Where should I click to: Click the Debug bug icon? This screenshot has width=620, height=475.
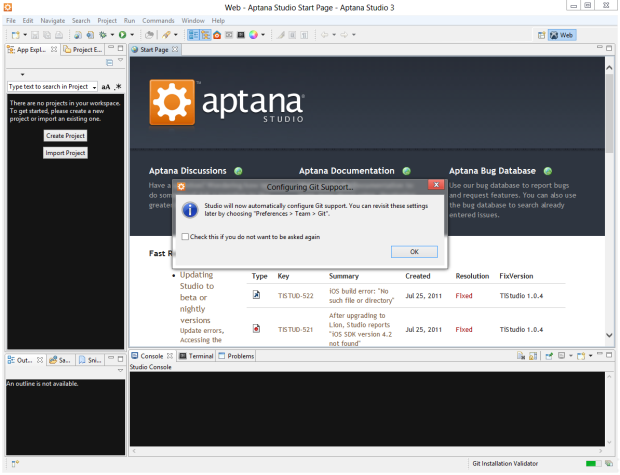(103, 35)
